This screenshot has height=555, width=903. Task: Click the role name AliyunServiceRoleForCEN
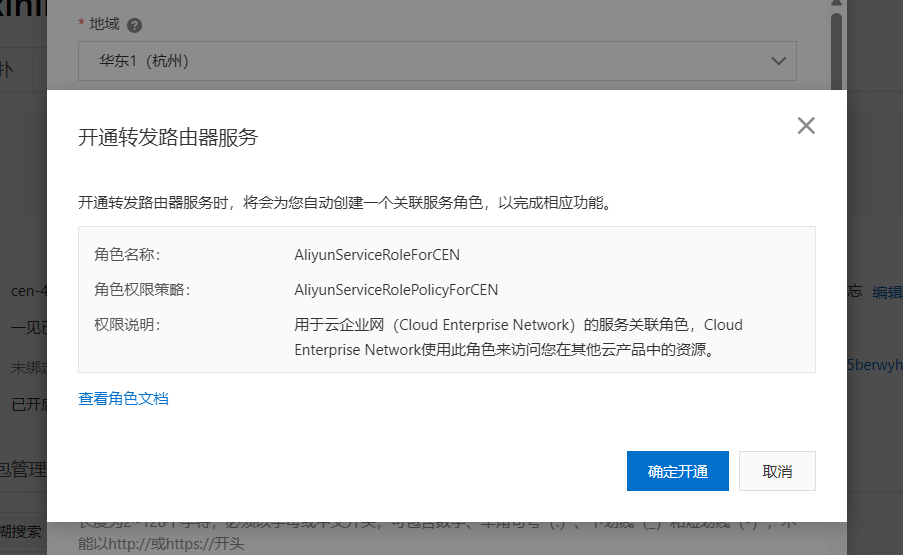pyautogui.click(x=377, y=255)
